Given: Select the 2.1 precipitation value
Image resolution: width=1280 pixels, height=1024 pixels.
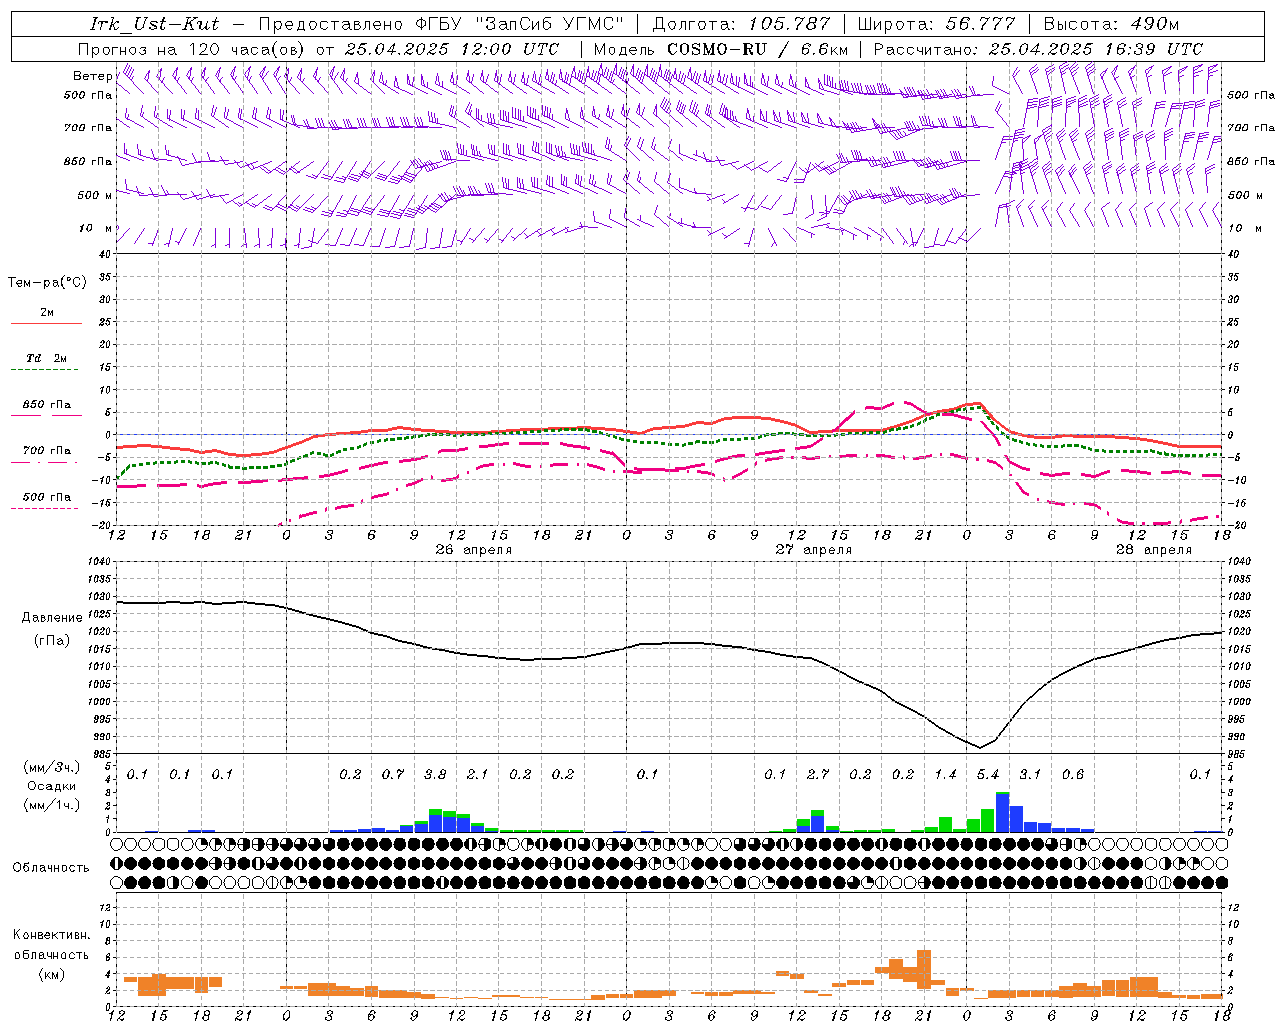Looking at the screenshot, I should coord(478,774).
